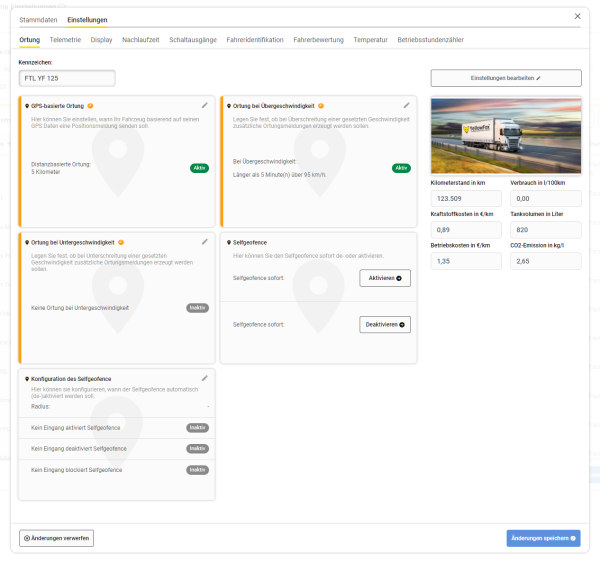This screenshot has height=562, width=600.
Task: Click info icon beside Ortung bei Übergeschwindigkeit title
Action: 322,106
